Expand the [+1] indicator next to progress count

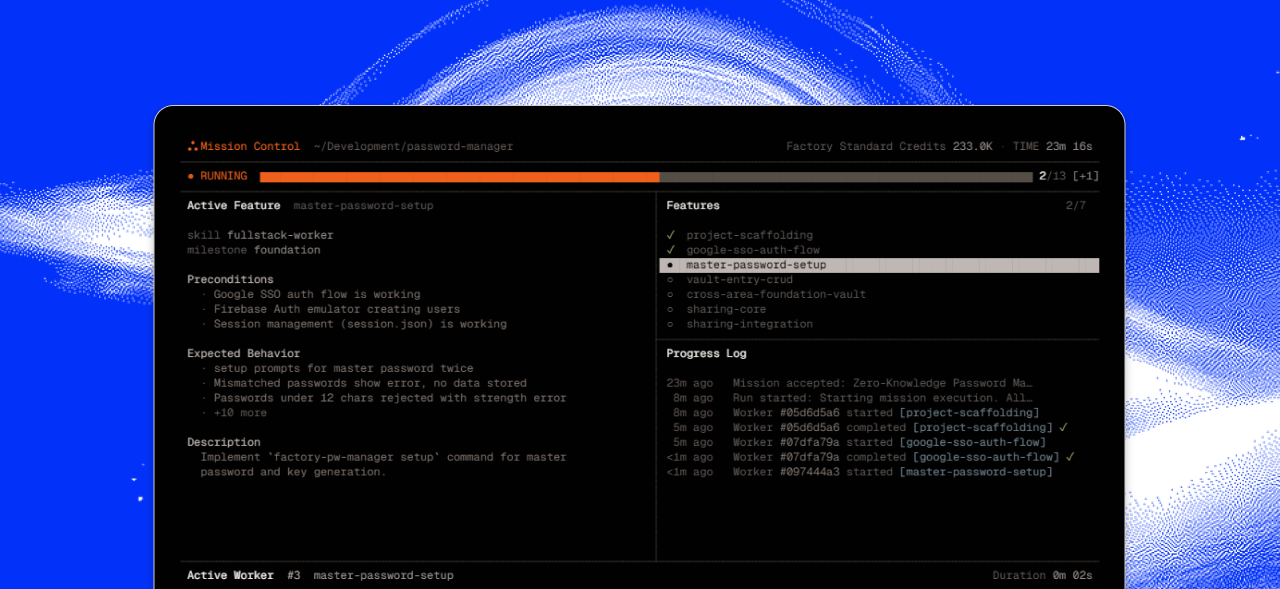1085,176
